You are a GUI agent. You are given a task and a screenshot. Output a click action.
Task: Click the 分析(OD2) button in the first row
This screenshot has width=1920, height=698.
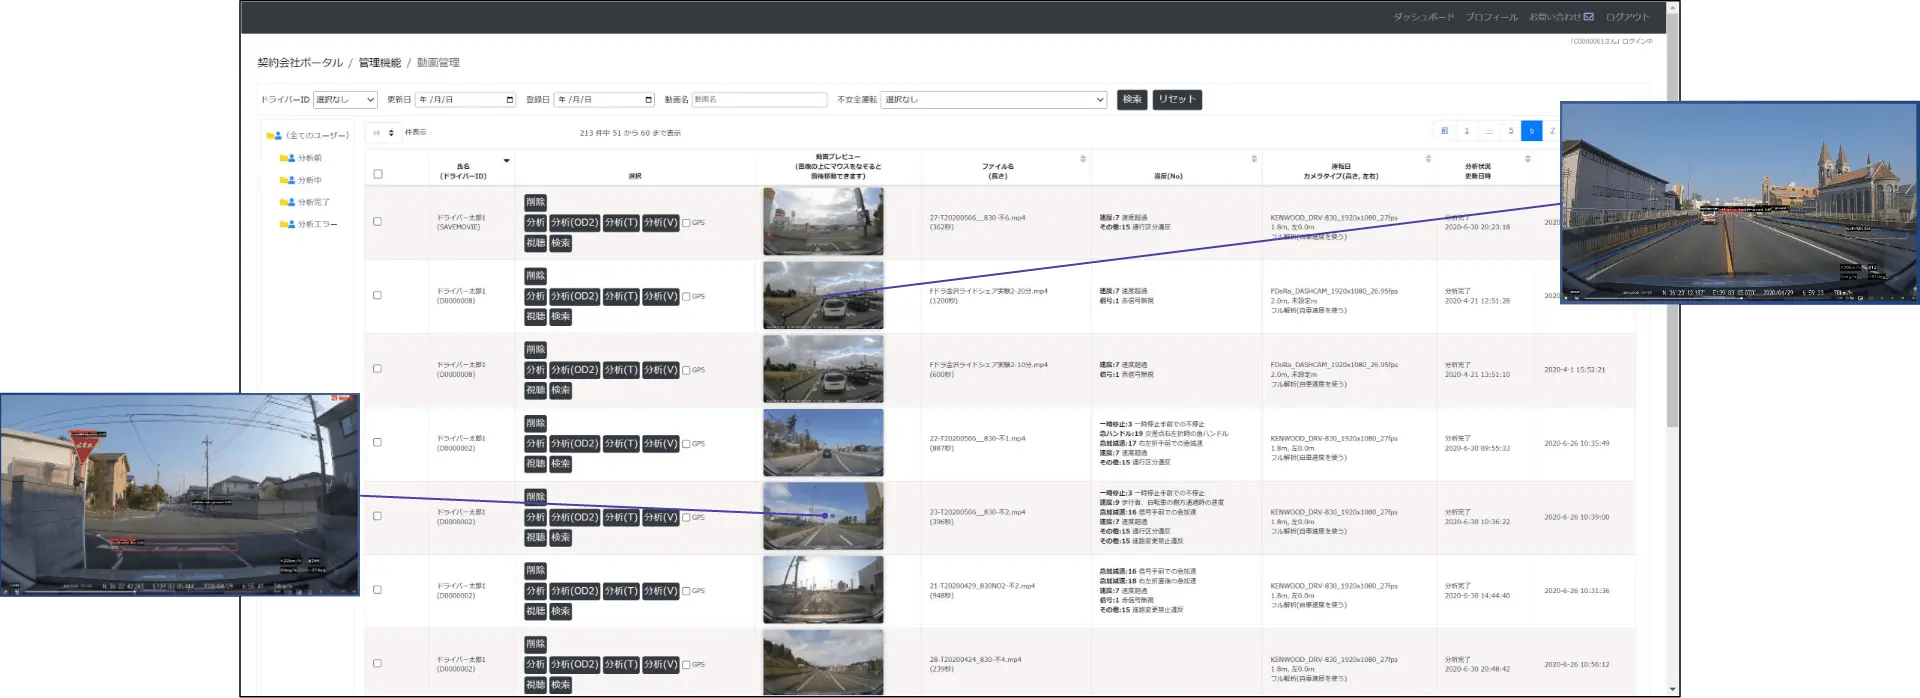coord(574,223)
